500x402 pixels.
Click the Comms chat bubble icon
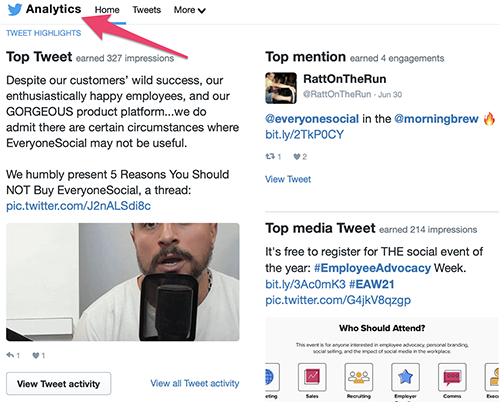[452, 377]
